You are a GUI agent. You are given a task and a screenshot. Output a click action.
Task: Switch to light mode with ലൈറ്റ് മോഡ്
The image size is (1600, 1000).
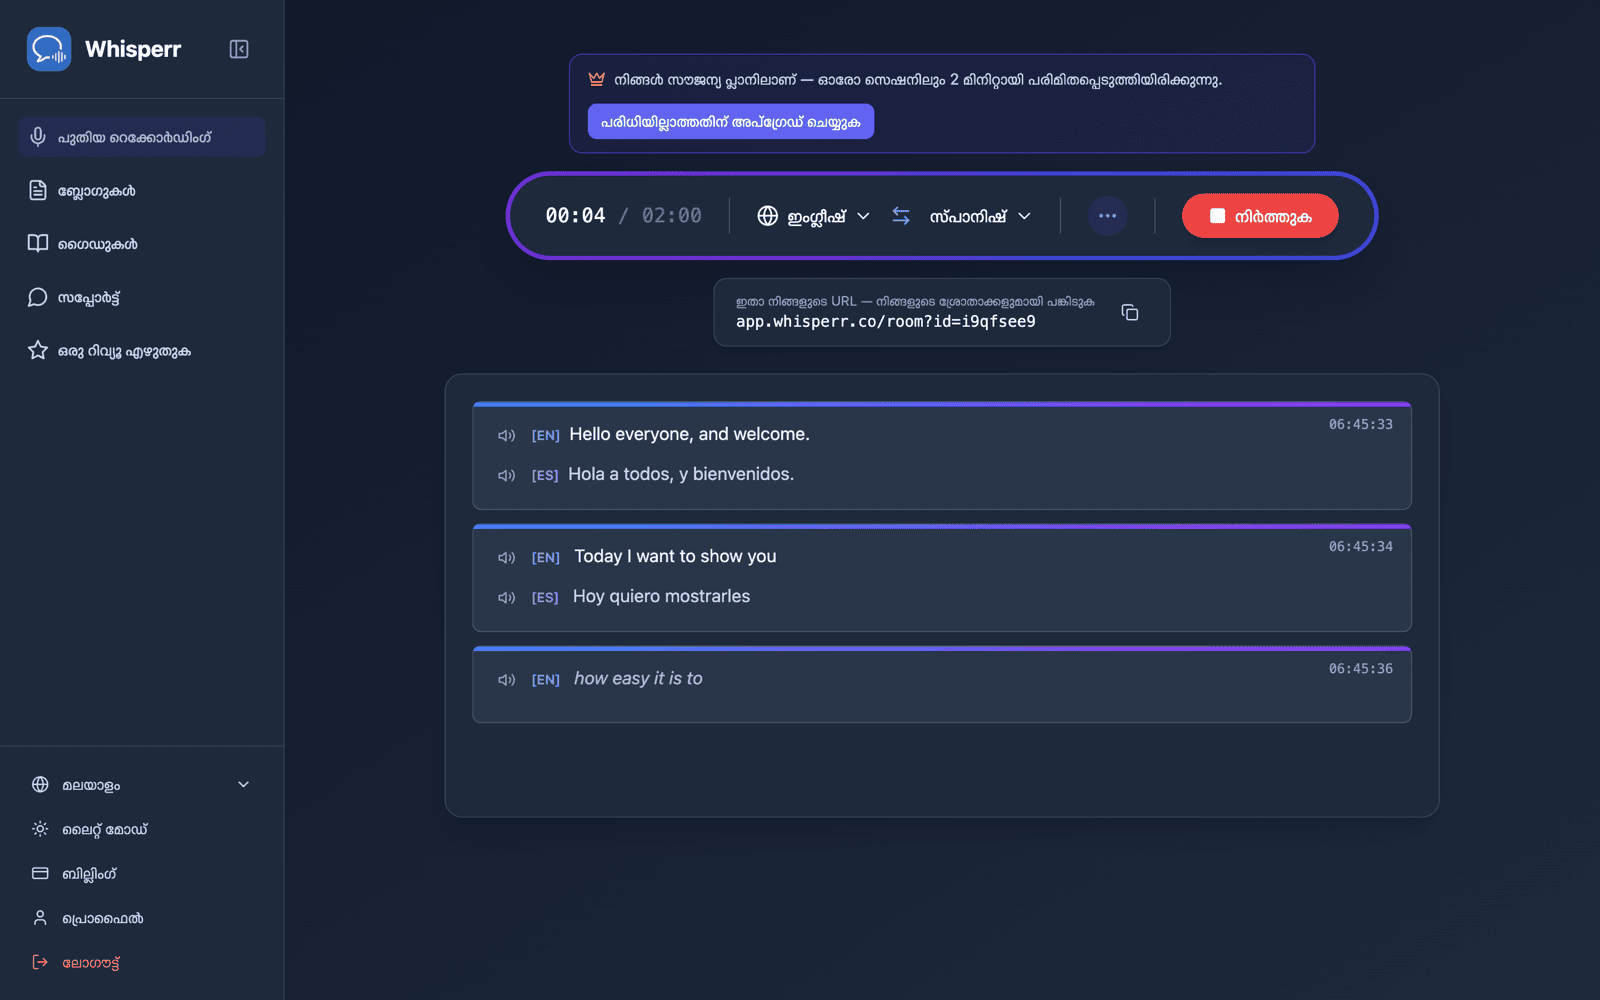click(141, 829)
